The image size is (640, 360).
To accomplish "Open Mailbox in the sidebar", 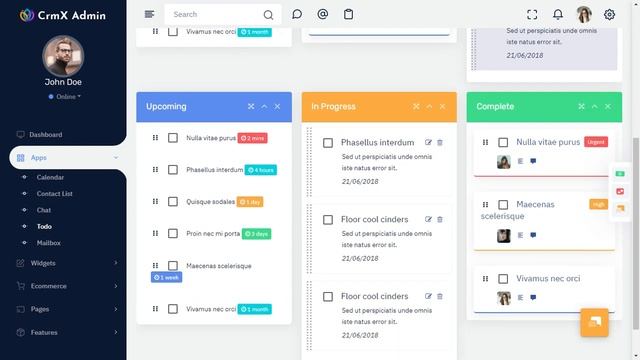I will pyautogui.click(x=49, y=243).
